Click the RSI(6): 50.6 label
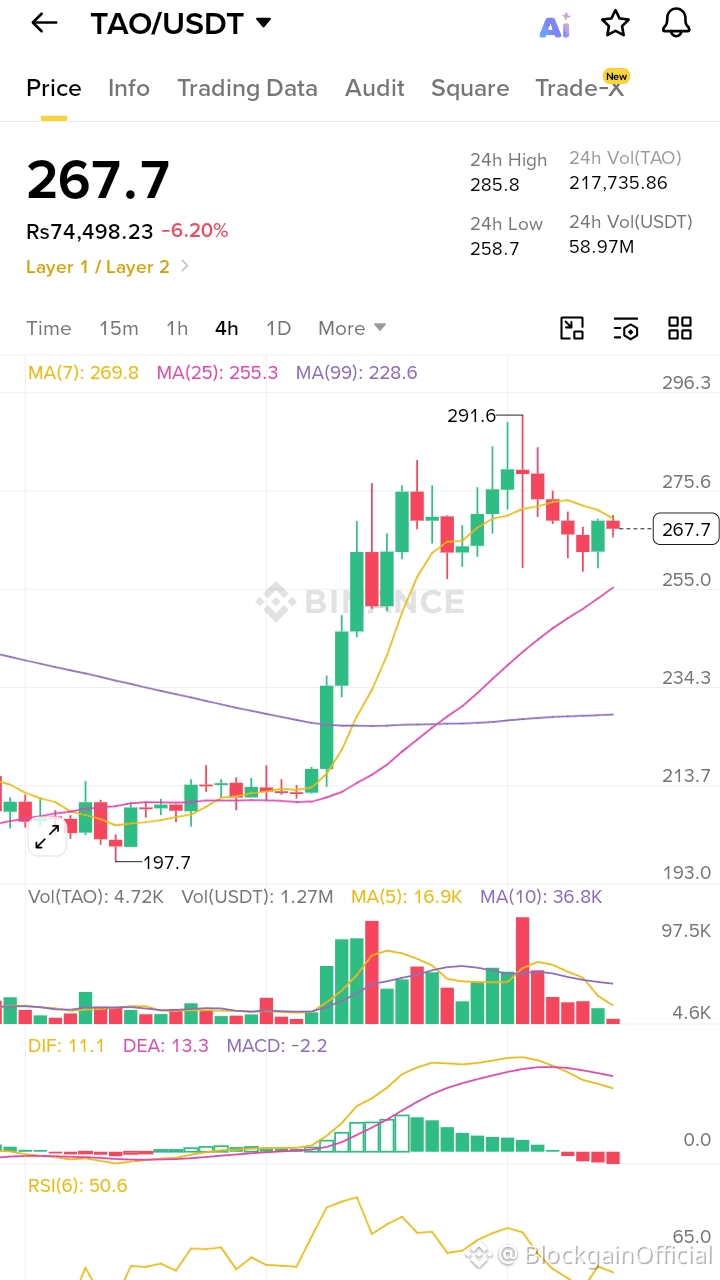Image resolution: width=720 pixels, height=1280 pixels. [x=78, y=1186]
